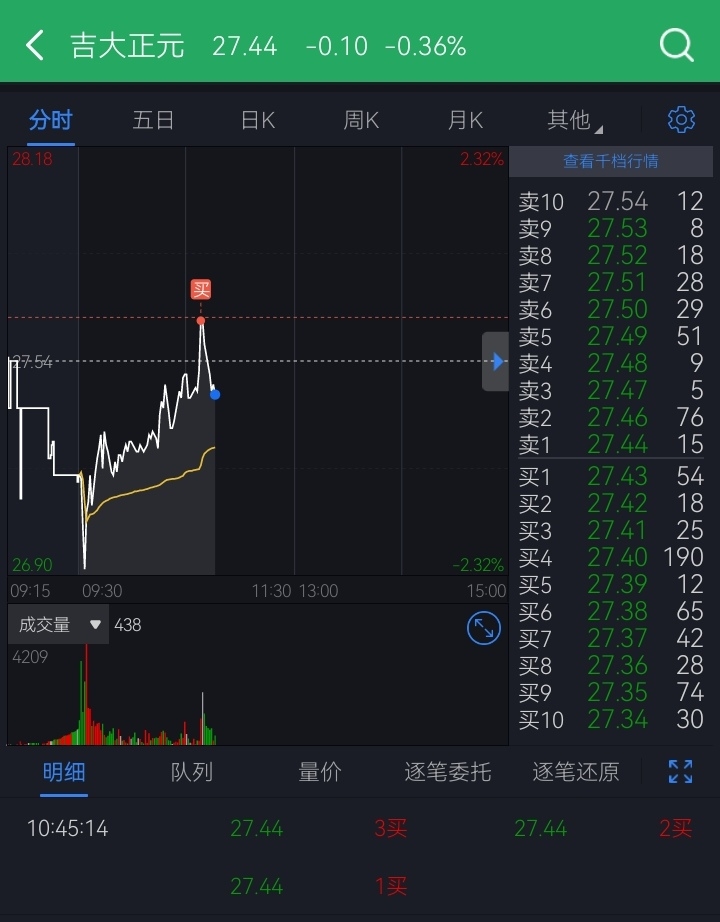Tap the 买10 row at 27.34
The width and height of the screenshot is (720, 922).
coord(611,720)
